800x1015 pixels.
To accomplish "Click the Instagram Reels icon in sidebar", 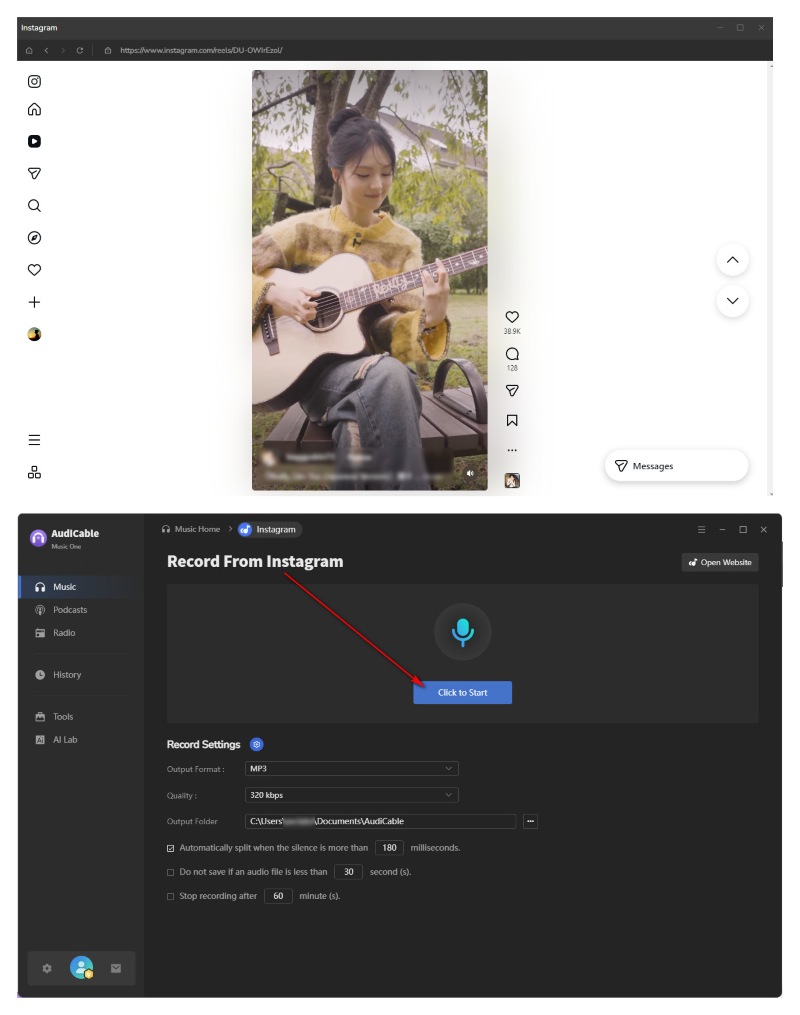I will [x=34, y=142].
